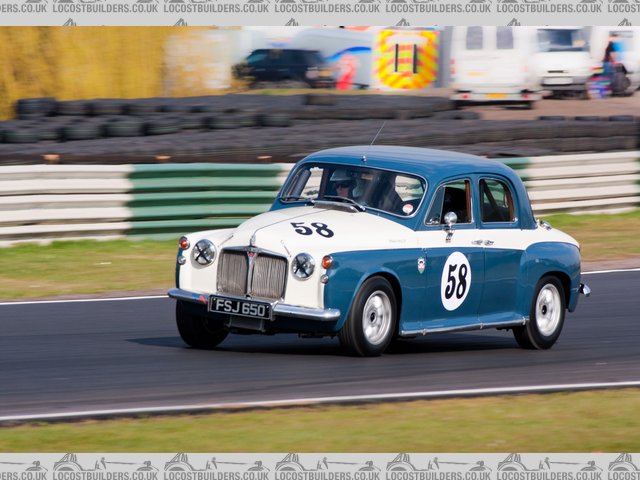640x480 pixels.
Task: Select the FSJ 650 license plate
Action: 239,307
